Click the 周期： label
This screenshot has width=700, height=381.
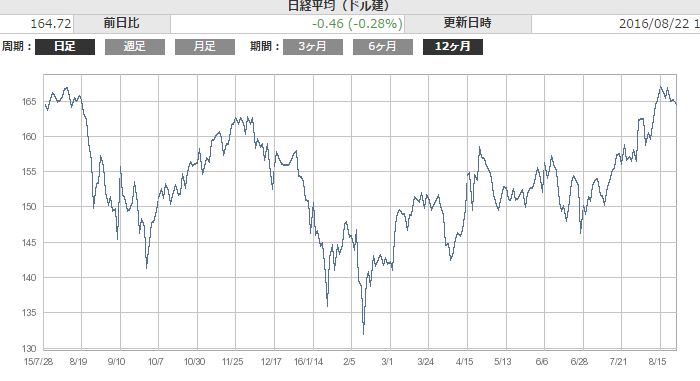[17, 46]
